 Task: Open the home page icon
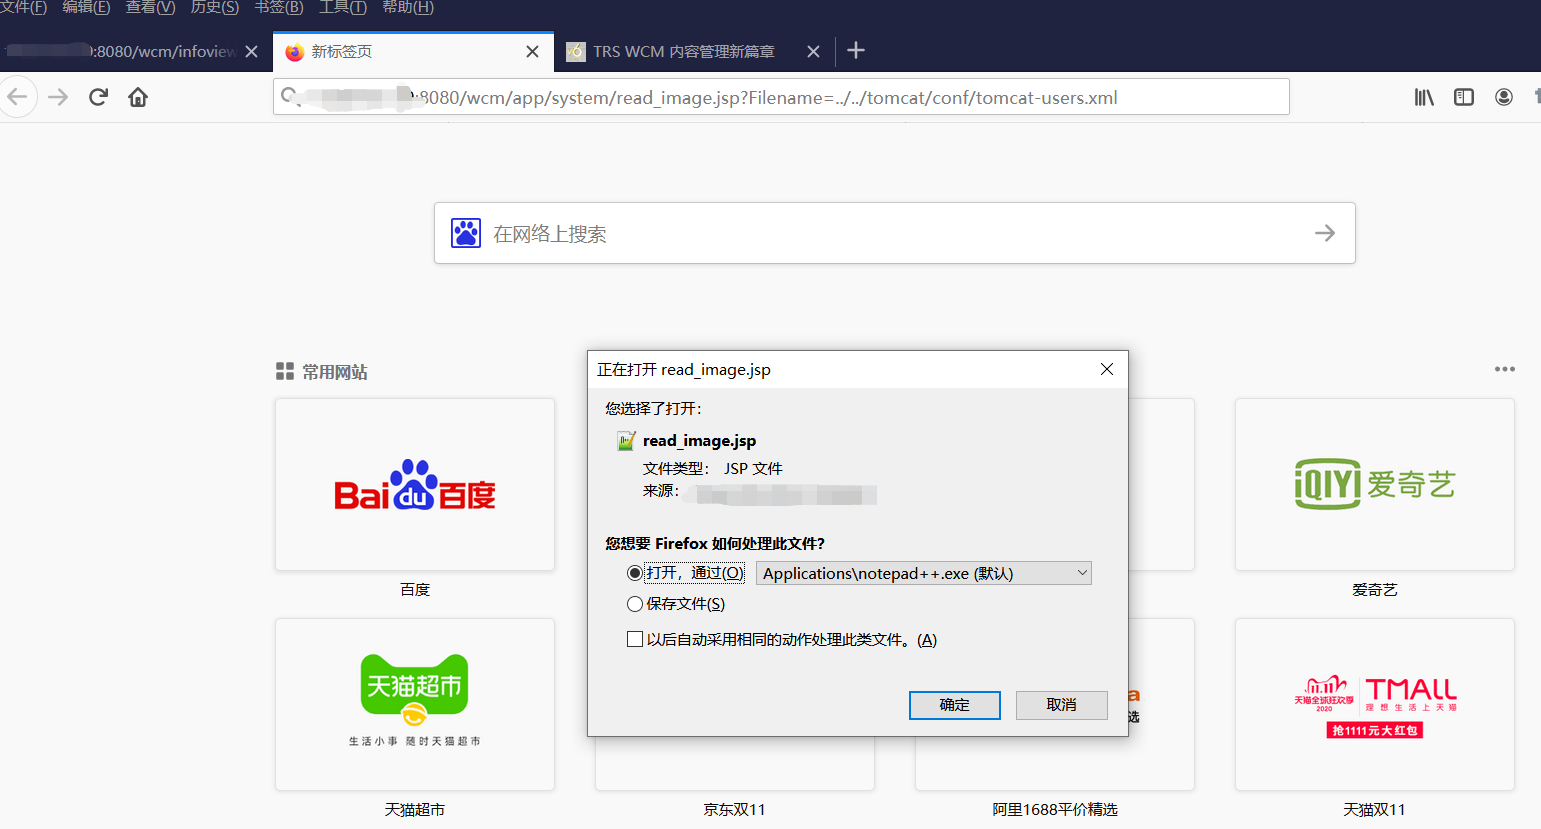(138, 97)
